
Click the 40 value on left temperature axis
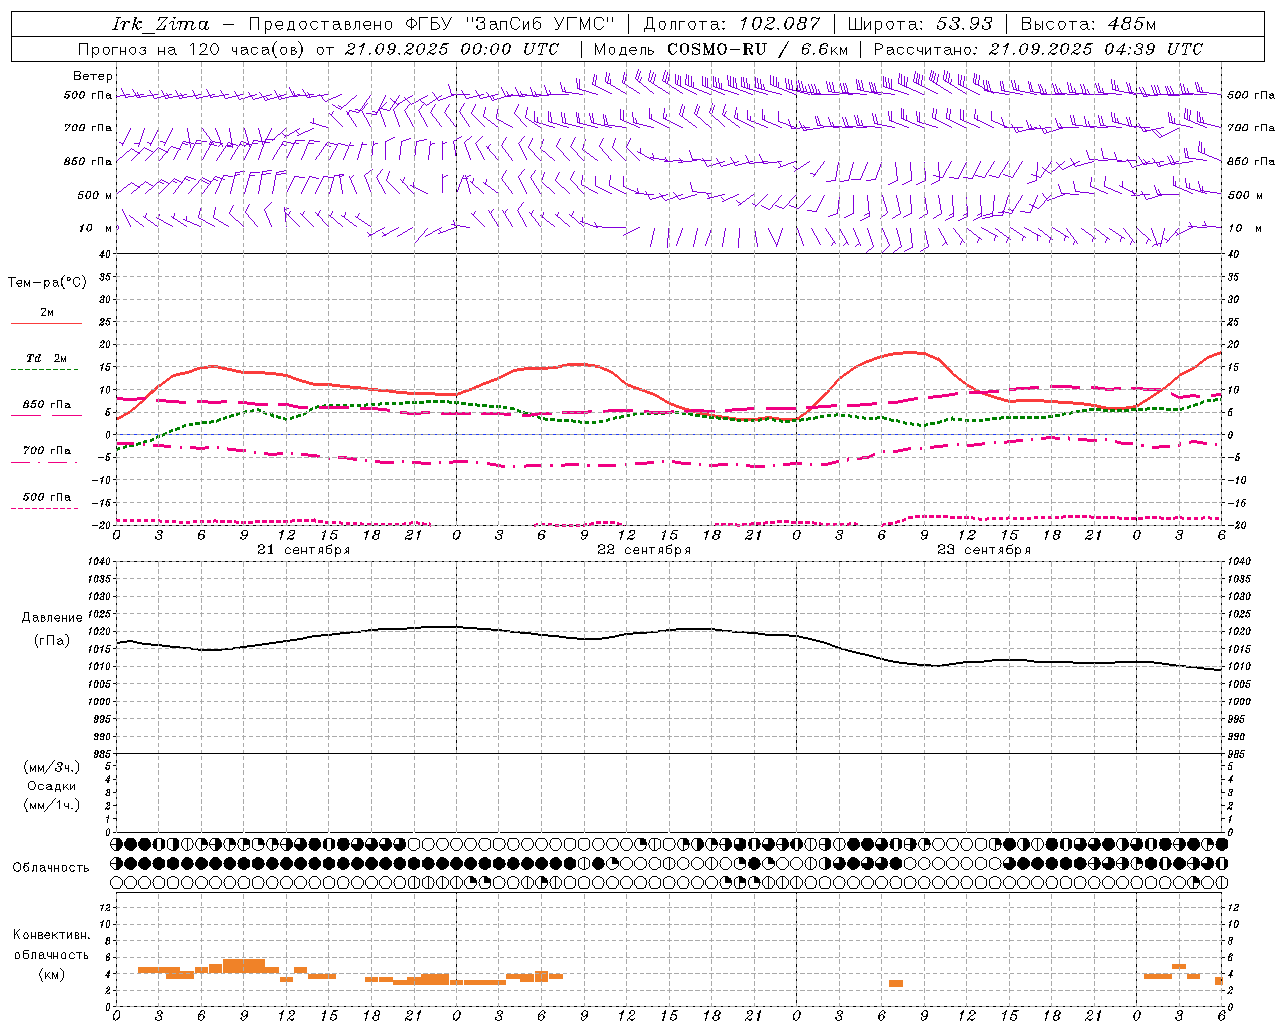[x=104, y=255]
